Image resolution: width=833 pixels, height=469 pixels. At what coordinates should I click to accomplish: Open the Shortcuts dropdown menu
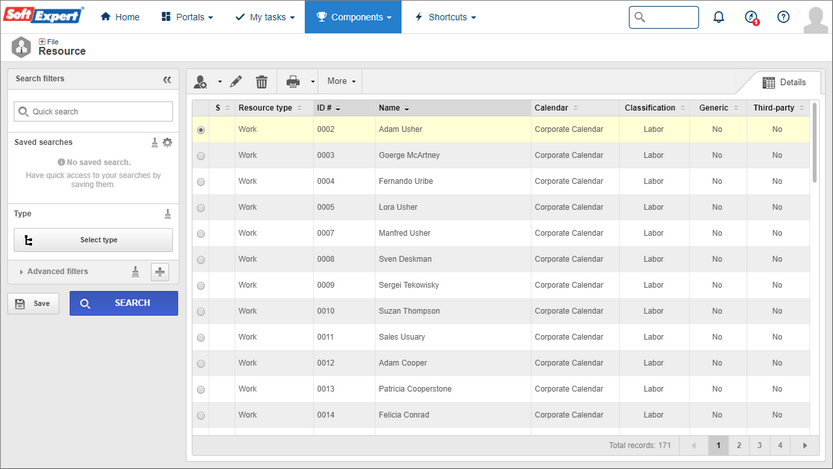click(445, 17)
